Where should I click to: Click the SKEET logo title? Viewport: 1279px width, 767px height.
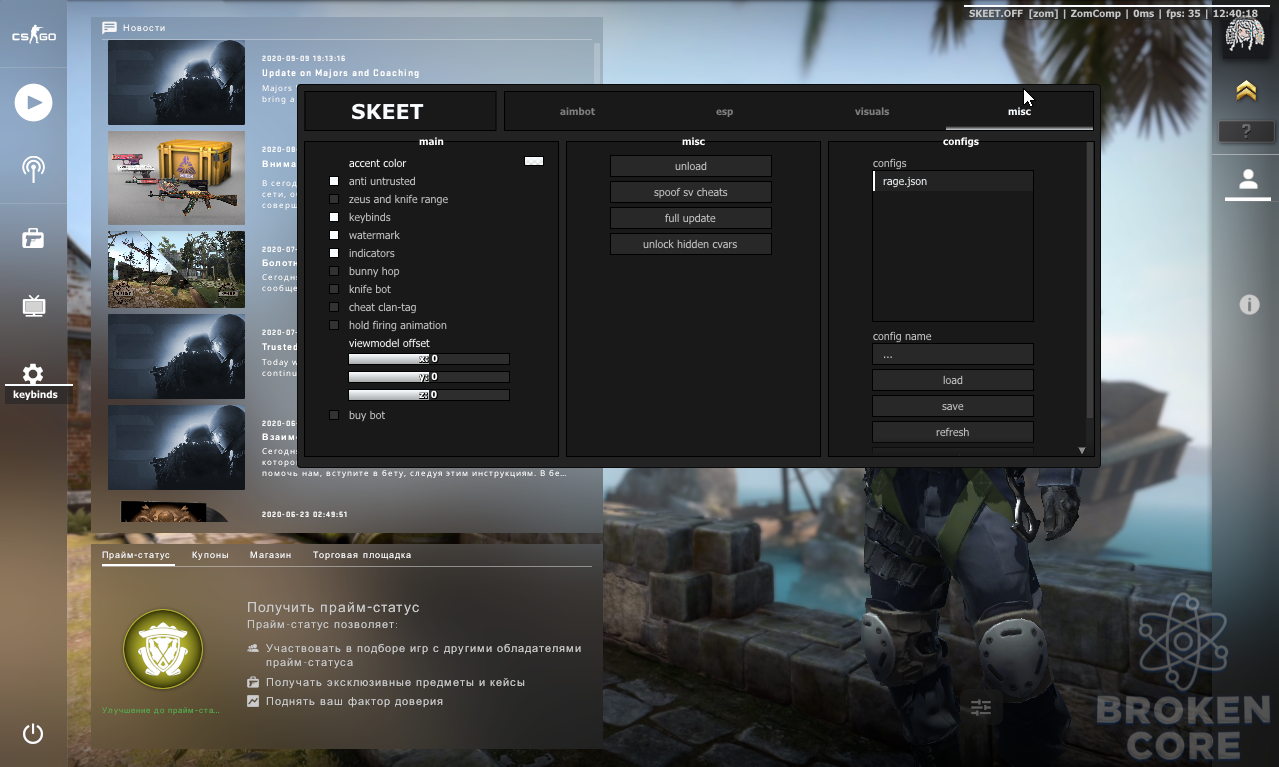(387, 112)
